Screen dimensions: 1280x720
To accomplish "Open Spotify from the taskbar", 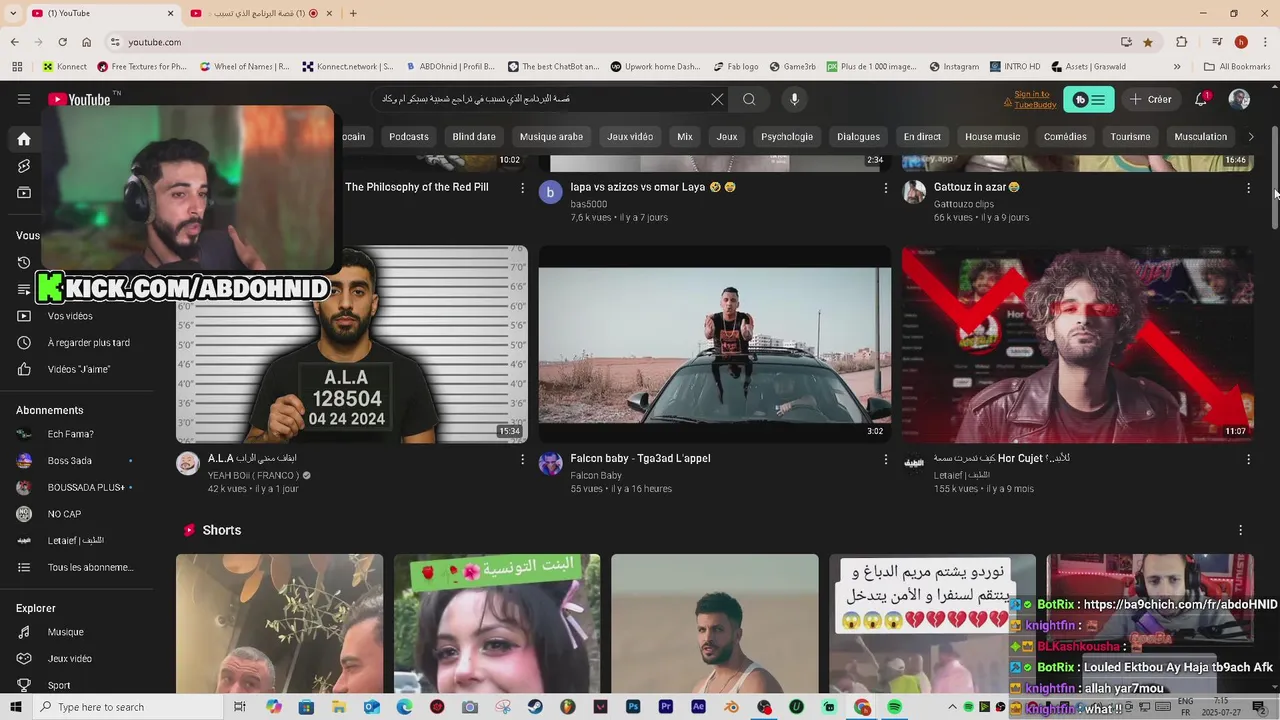I will (x=894, y=707).
